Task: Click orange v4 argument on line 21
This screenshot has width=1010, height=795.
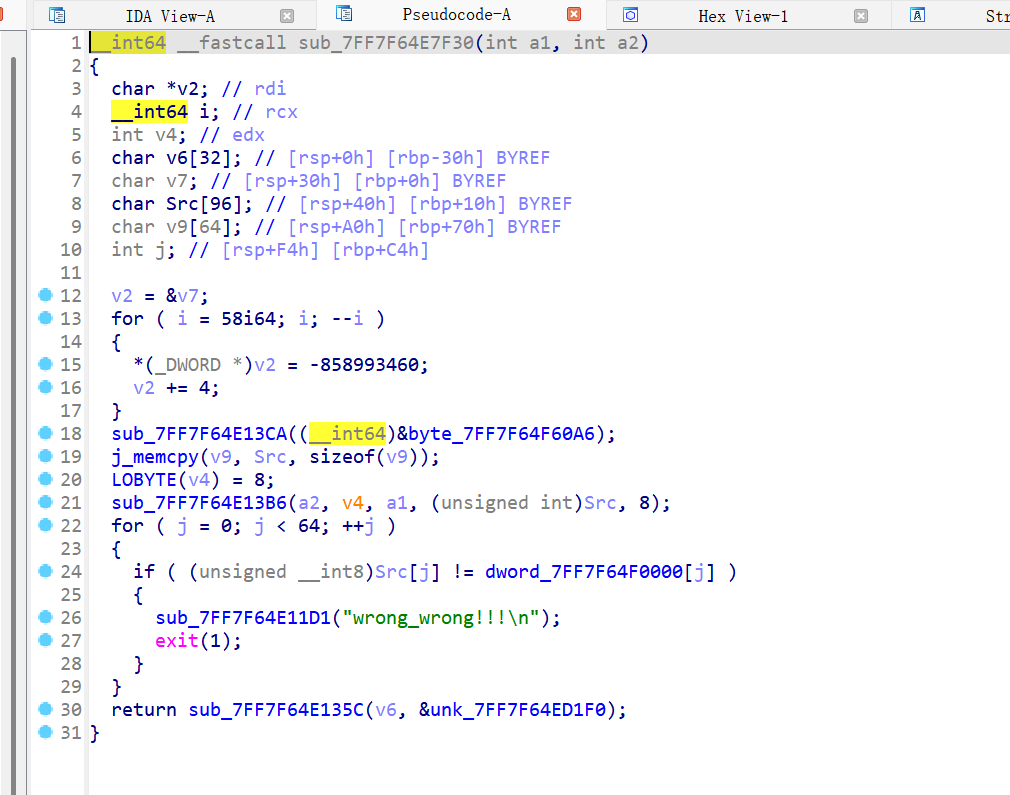Action: [x=352, y=503]
